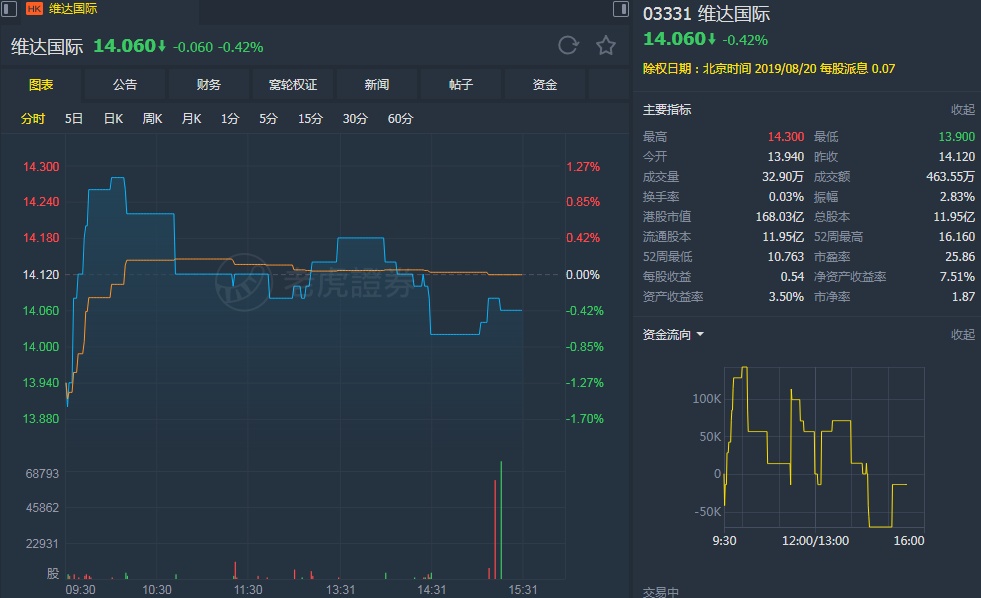Click the 52周最高 value 16.160

[x=956, y=236]
